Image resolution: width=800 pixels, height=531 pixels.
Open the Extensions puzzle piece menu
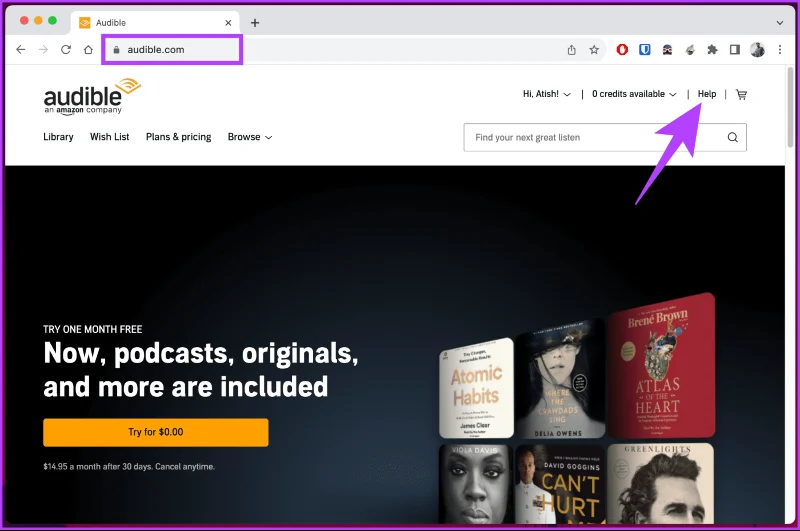coord(712,49)
